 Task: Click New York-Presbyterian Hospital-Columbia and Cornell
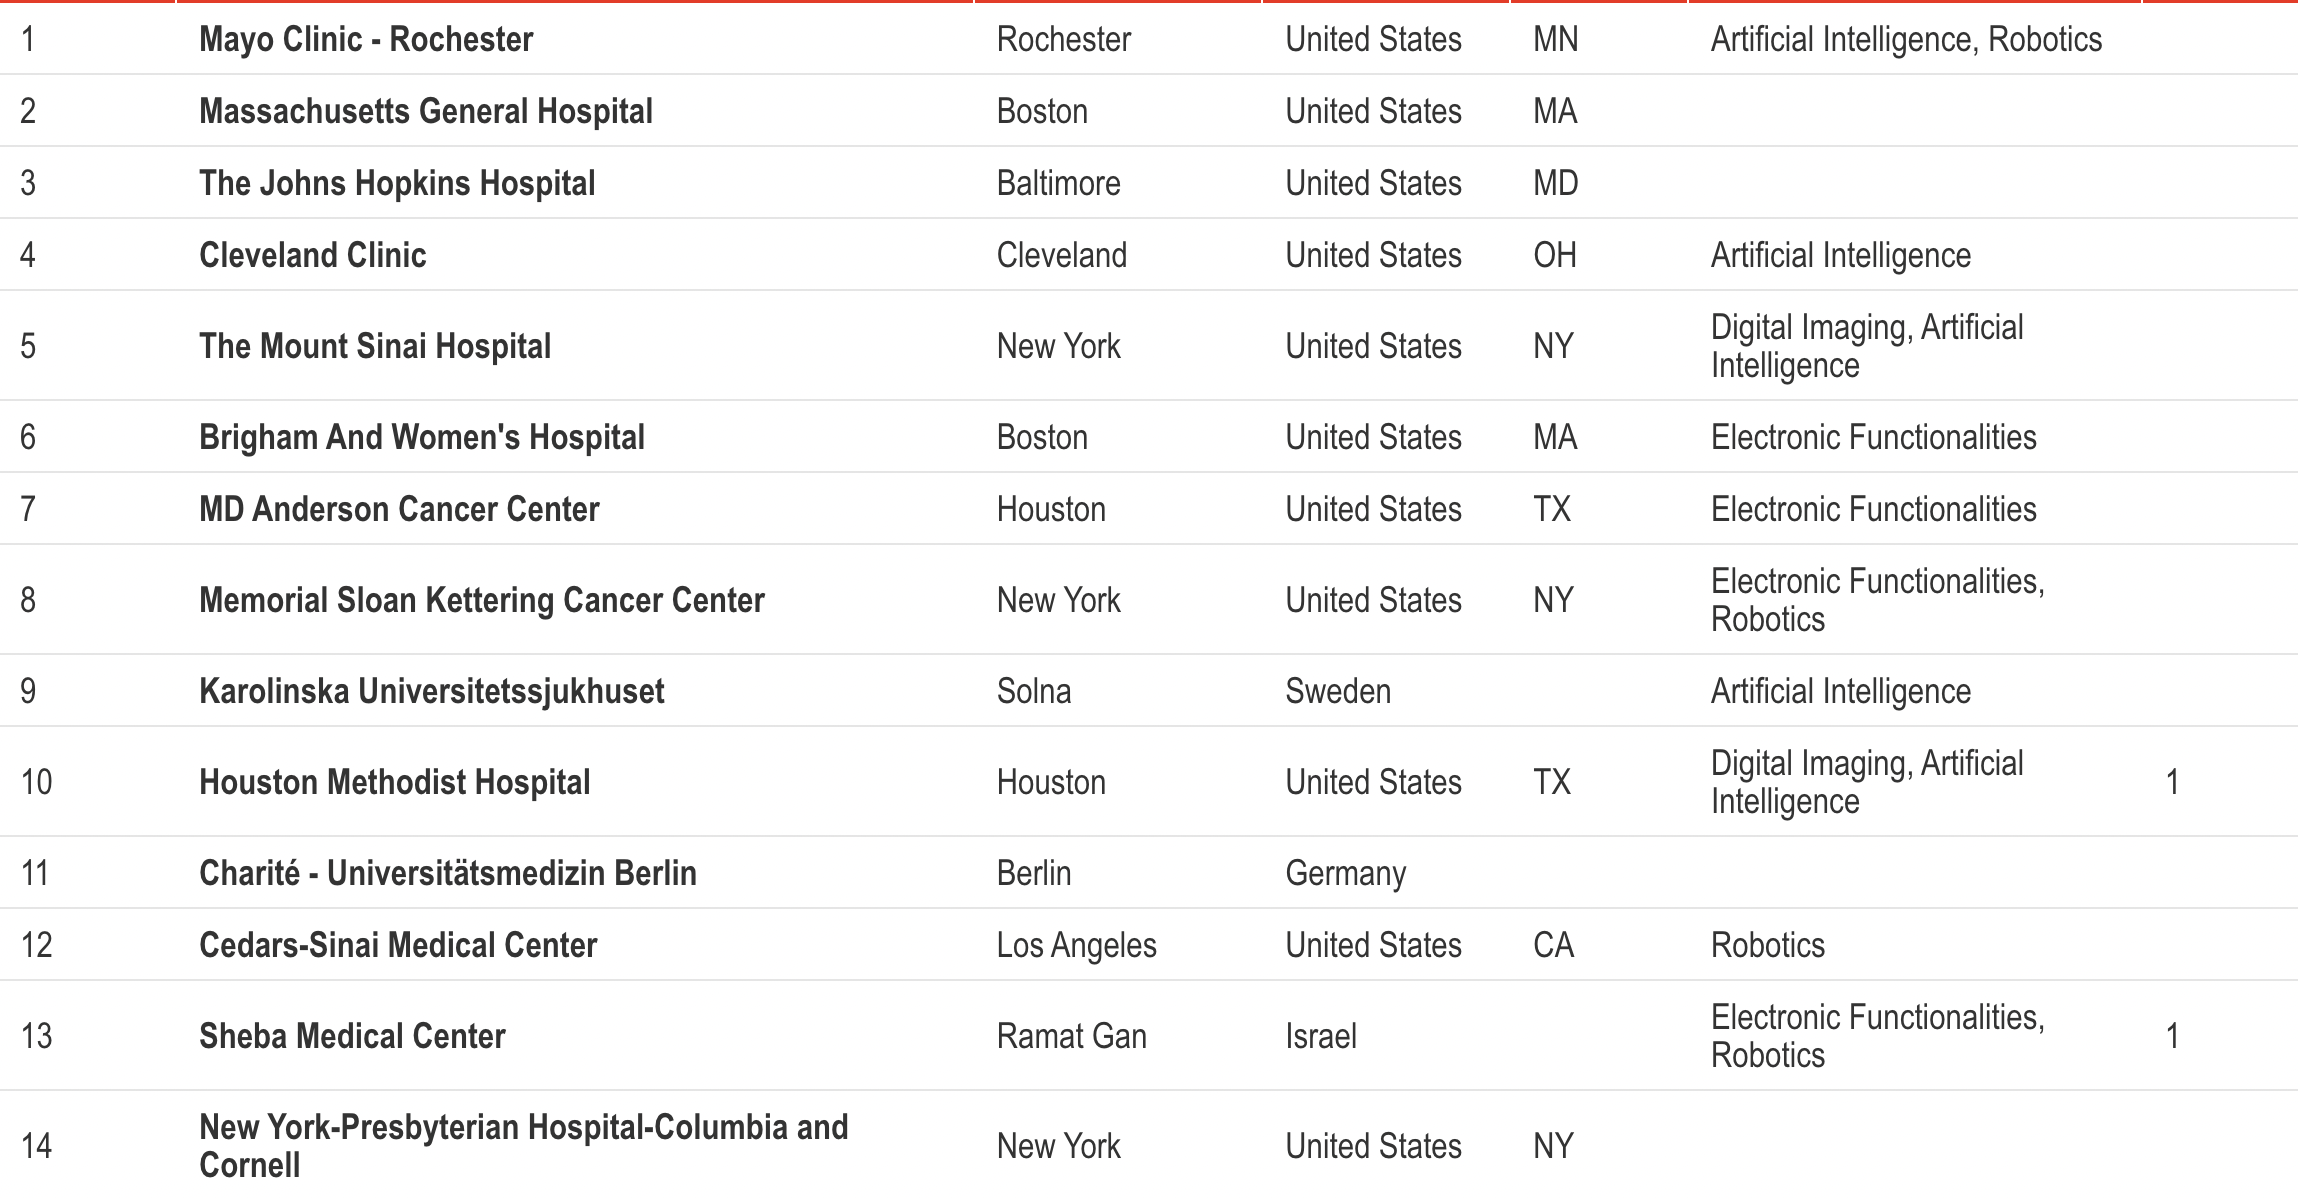pos(523,1146)
